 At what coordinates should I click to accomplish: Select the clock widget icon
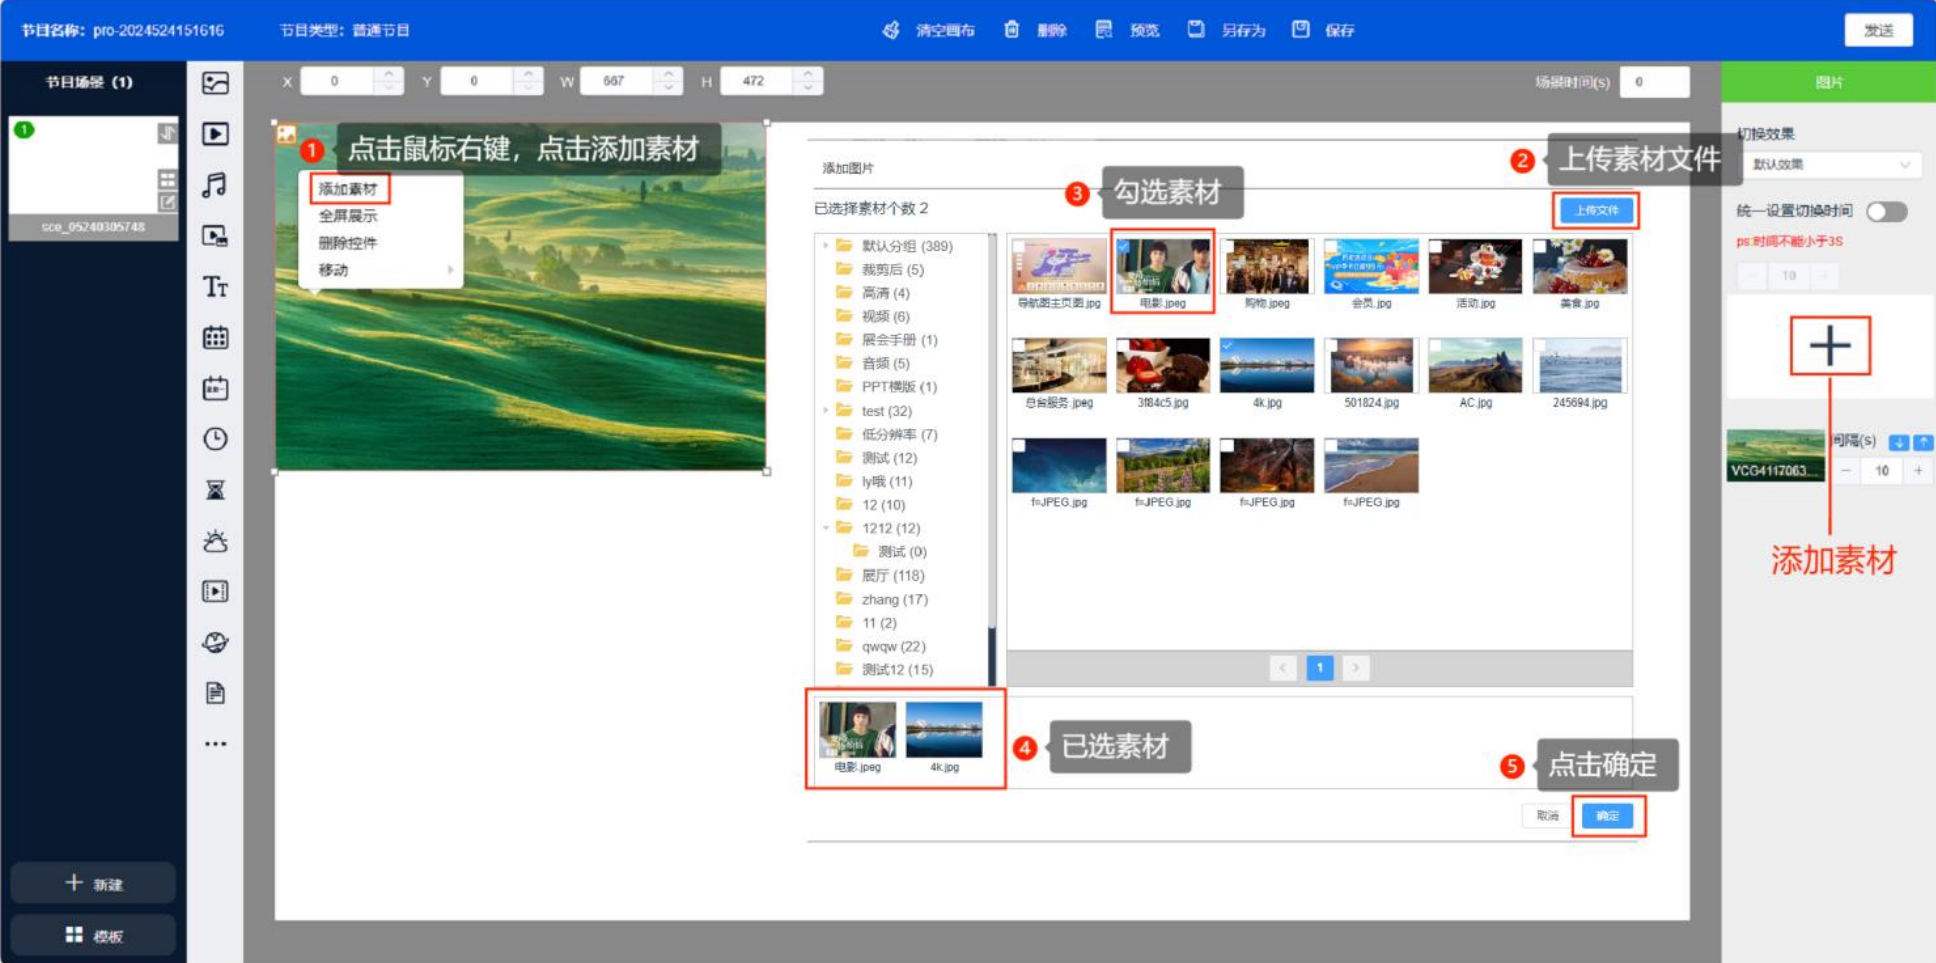point(215,439)
